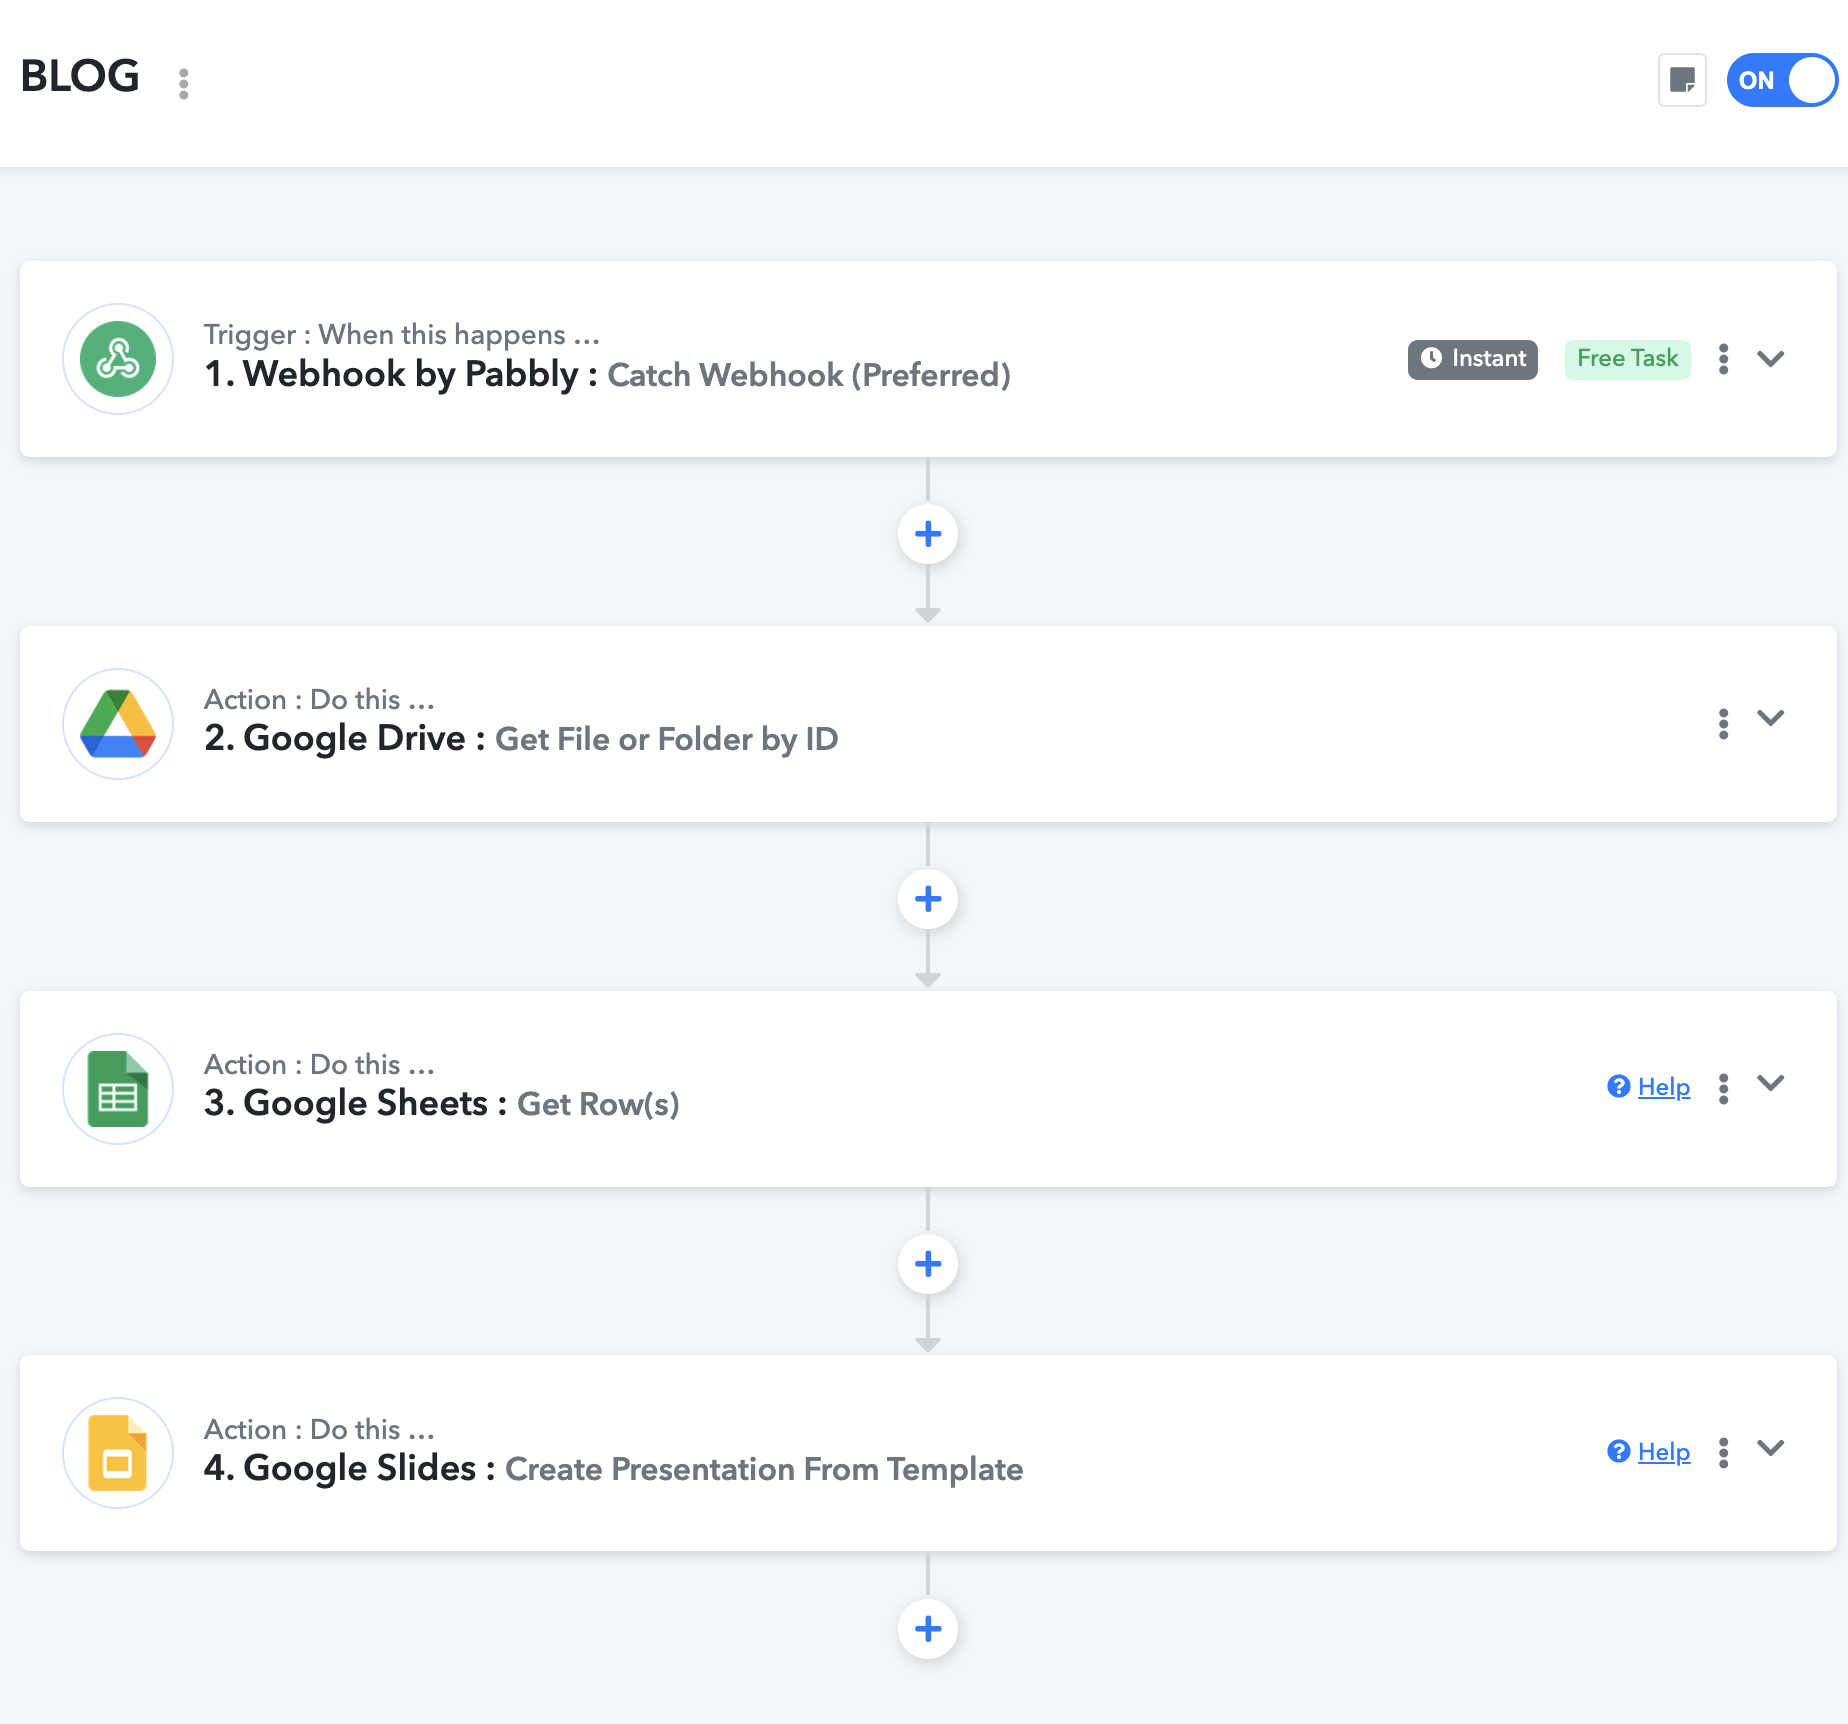Open options menu for Google Drive step
1848x1724 pixels.
point(1723,724)
